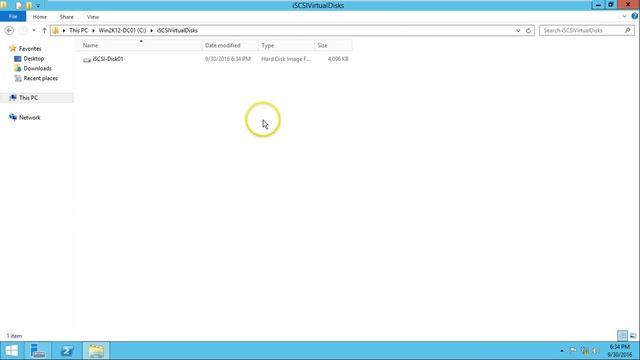640x360 pixels.
Task: Open Server Manager from the taskbar
Action: click(38, 351)
